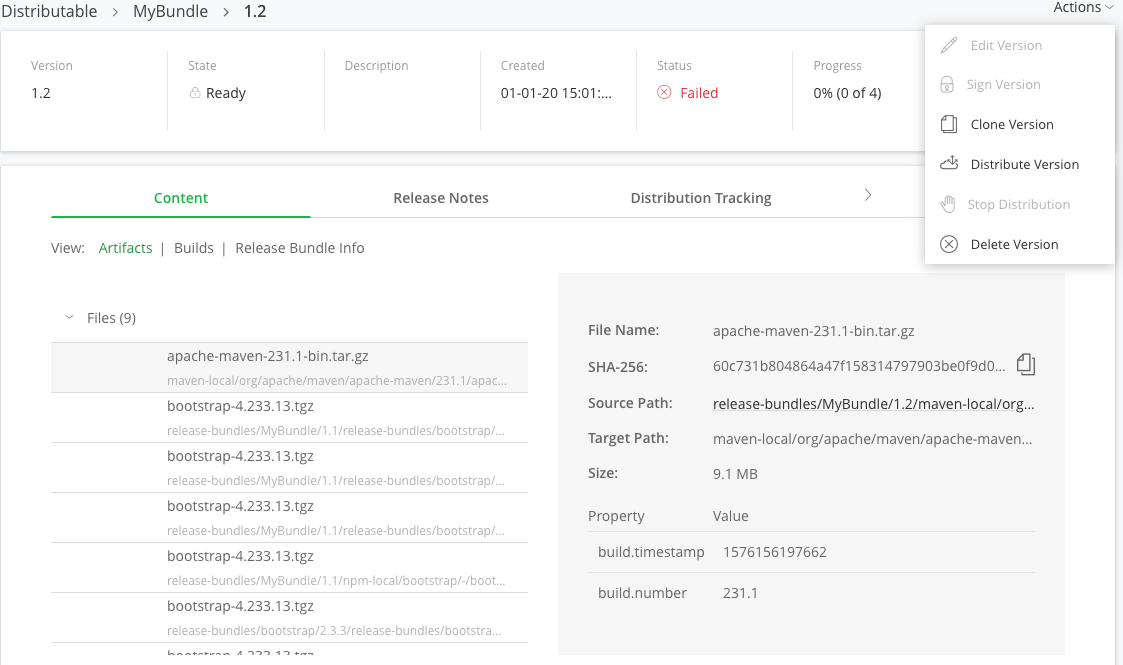1123x665 pixels.
Task: Open the Actions dropdown menu
Action: (1083, 7)
